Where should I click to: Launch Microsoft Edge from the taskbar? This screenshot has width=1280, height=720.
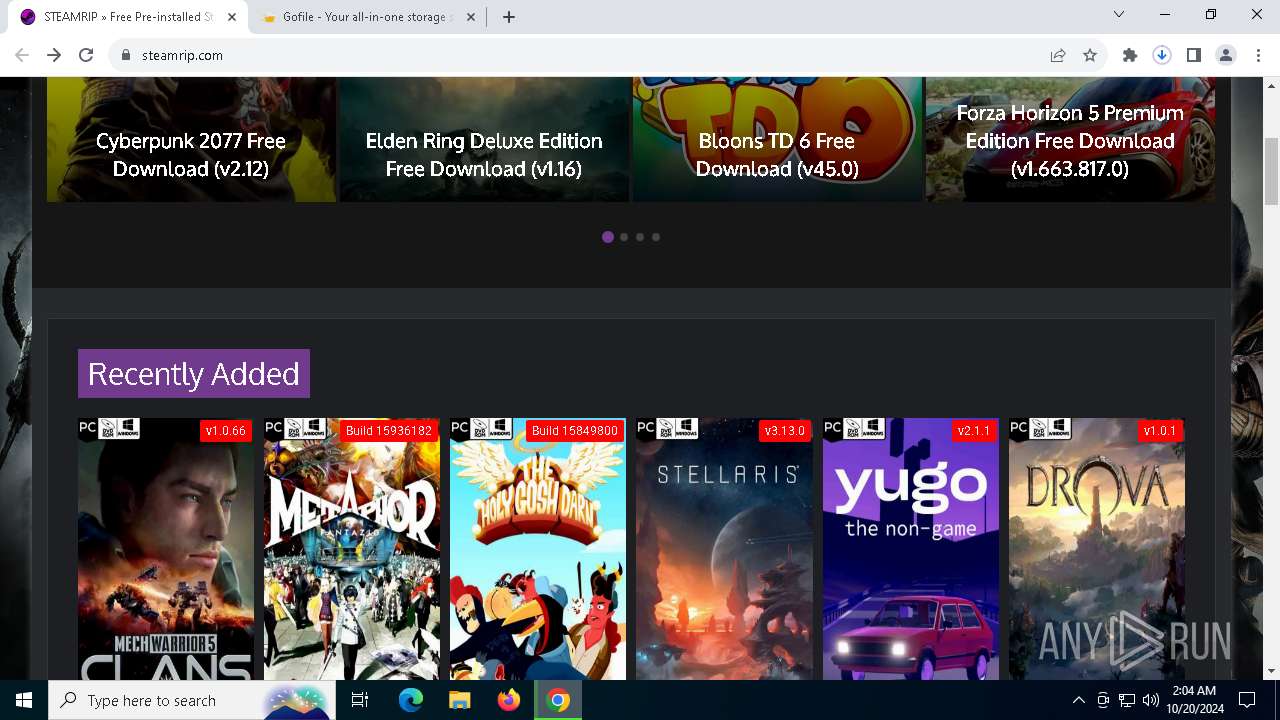[411, 700]
